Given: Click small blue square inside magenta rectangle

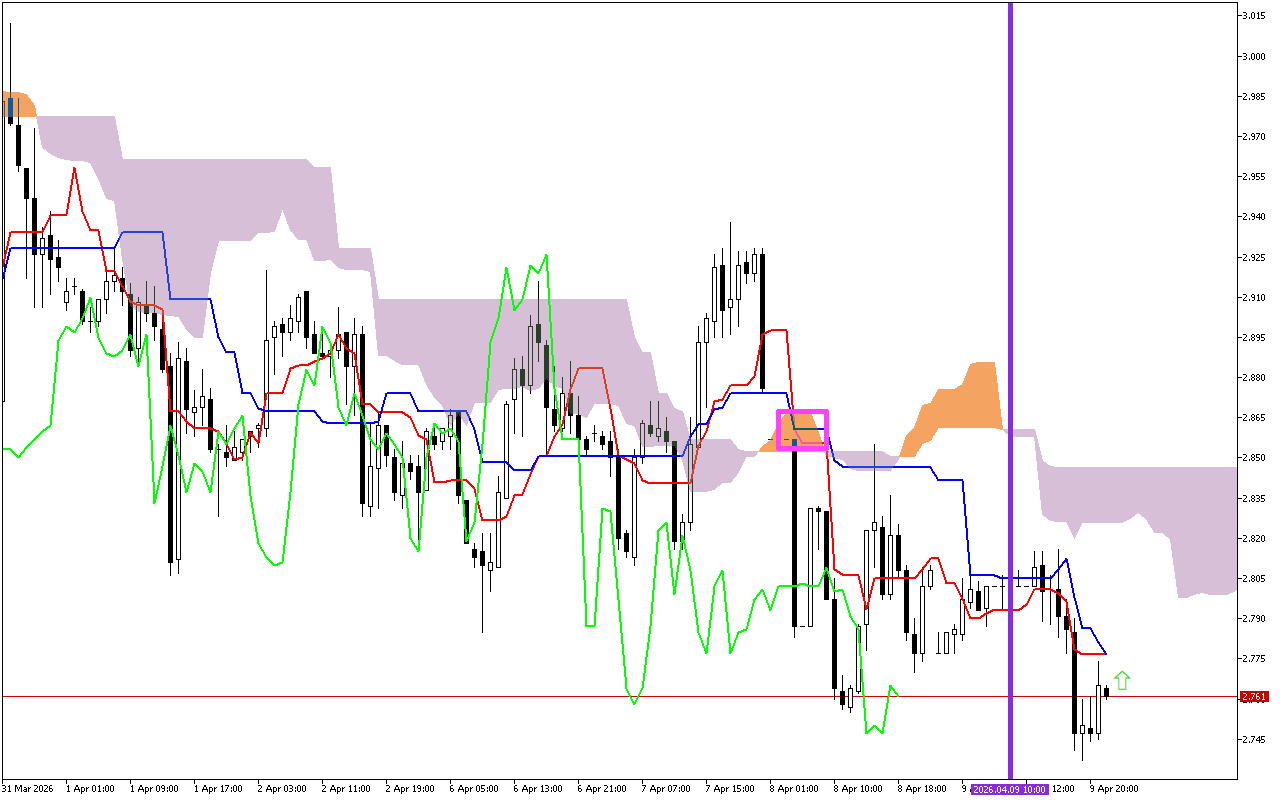Looking at the screenshot, I should pos(794,441).
